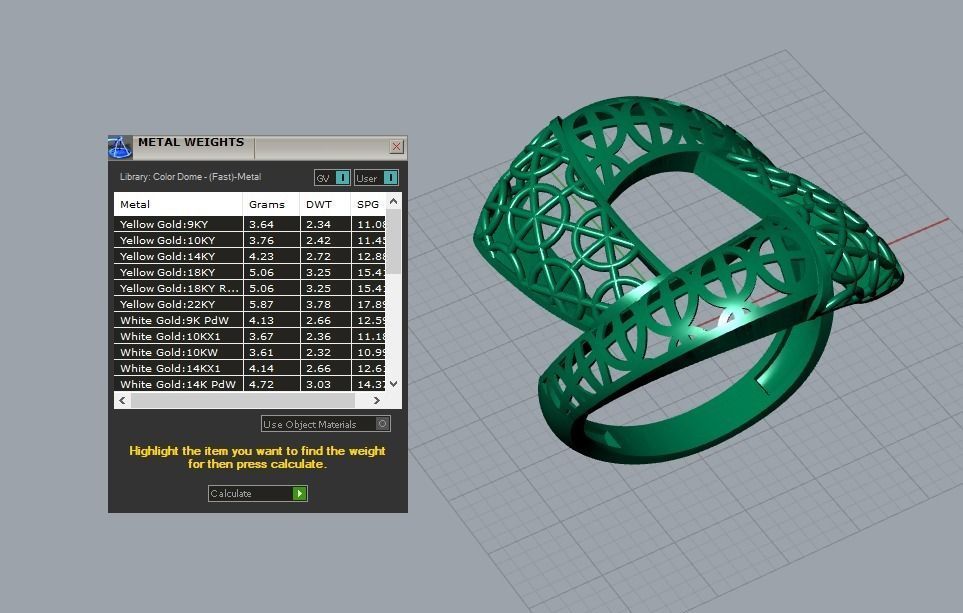The image size is (963, 613).
Task: Click the scroll up arrow of metal list
Action: pos(394,201)
